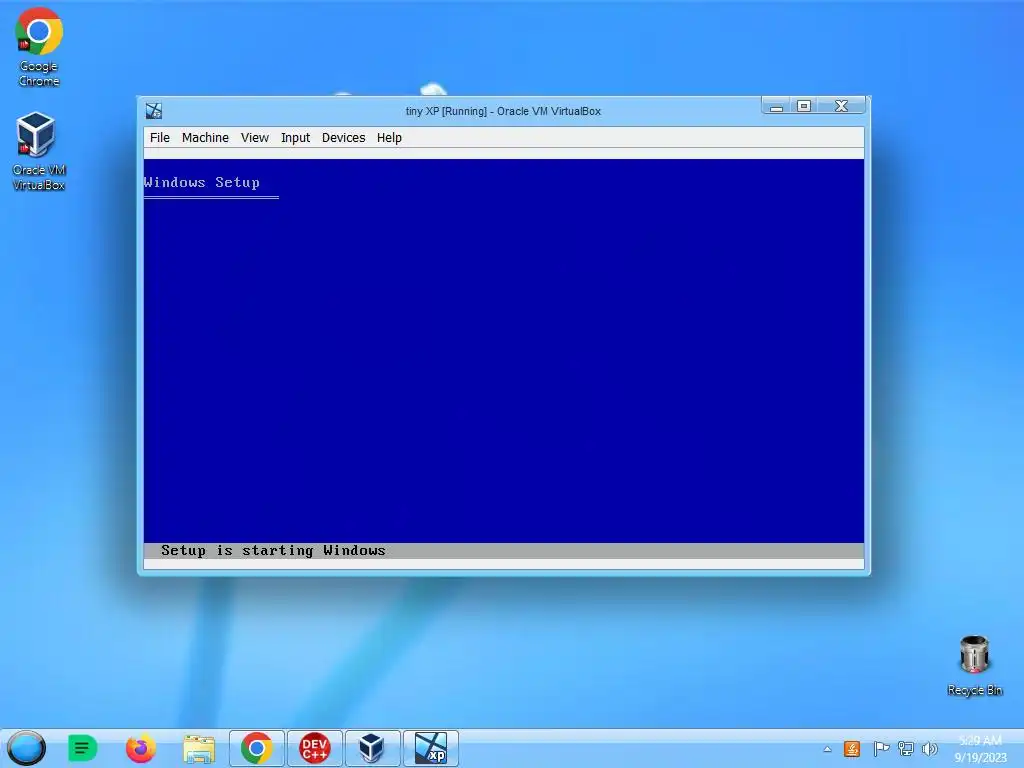
Task: Open the Machine menu
Action: [x=205, y=138]
